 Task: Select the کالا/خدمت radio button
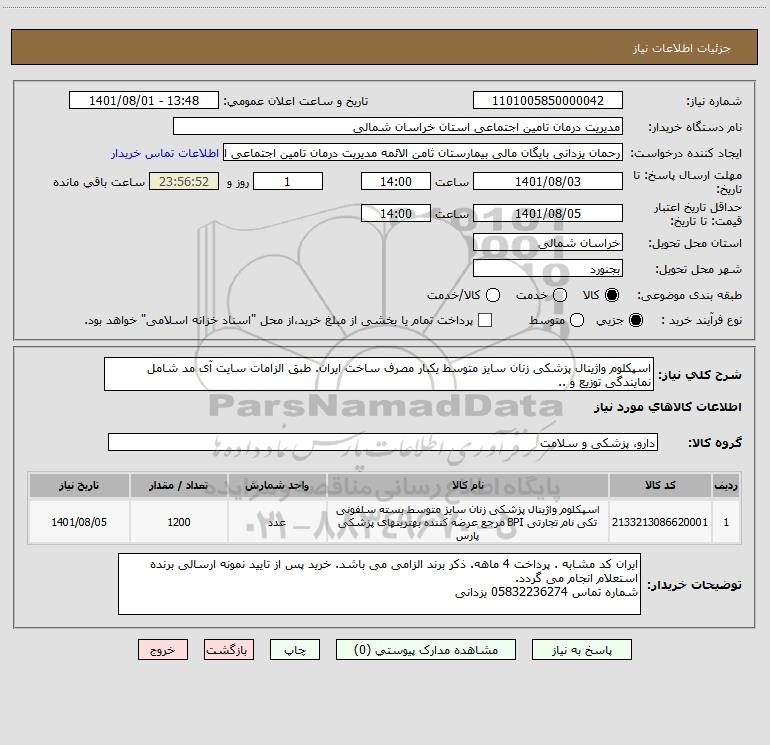click(x=493, y=295)
